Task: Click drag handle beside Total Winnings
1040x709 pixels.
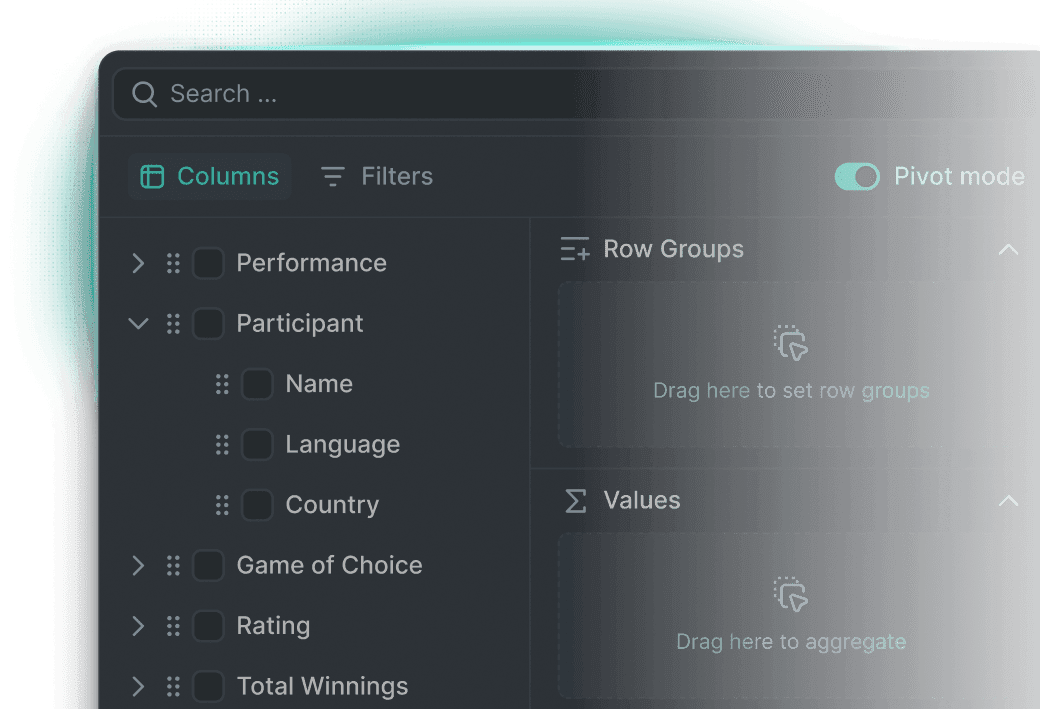Action: [x=173, y=687]
